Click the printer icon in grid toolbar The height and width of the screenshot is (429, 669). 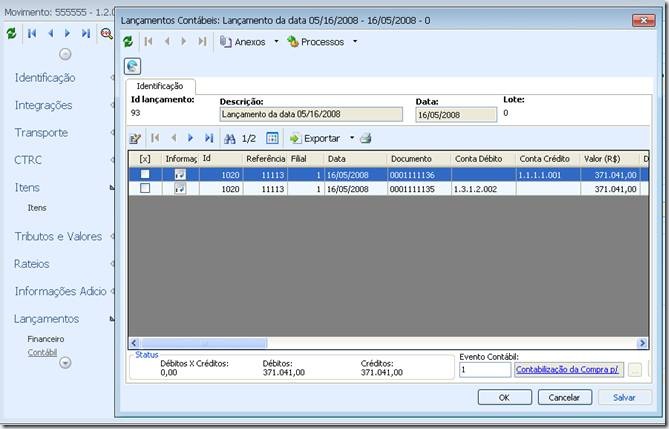tap(366, 138)
